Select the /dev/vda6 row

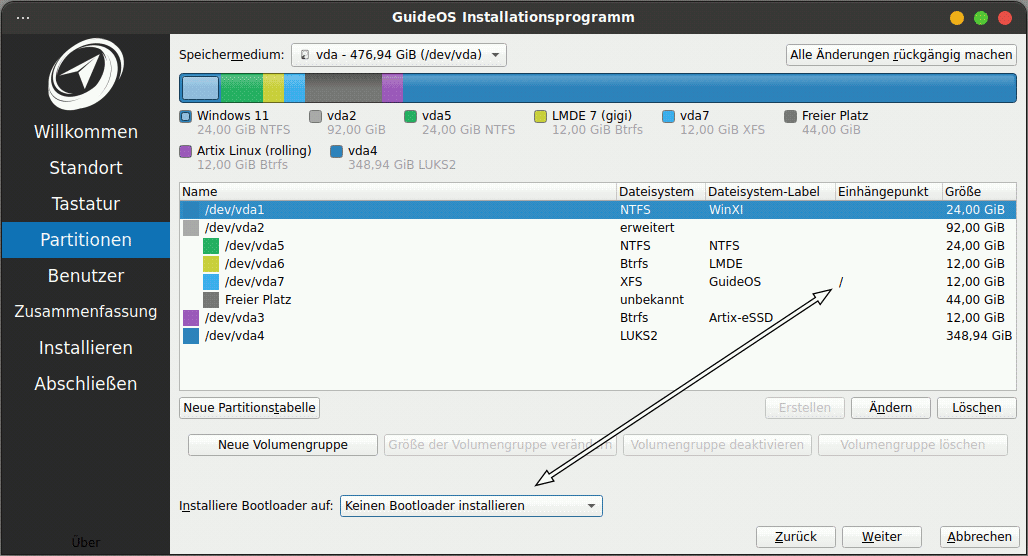pos(598,264)
